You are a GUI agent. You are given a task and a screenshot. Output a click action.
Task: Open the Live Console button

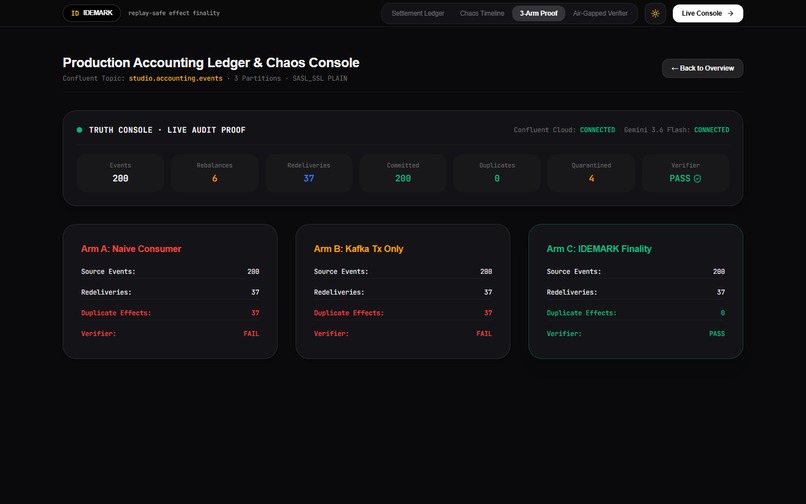[x=707, y=13]
